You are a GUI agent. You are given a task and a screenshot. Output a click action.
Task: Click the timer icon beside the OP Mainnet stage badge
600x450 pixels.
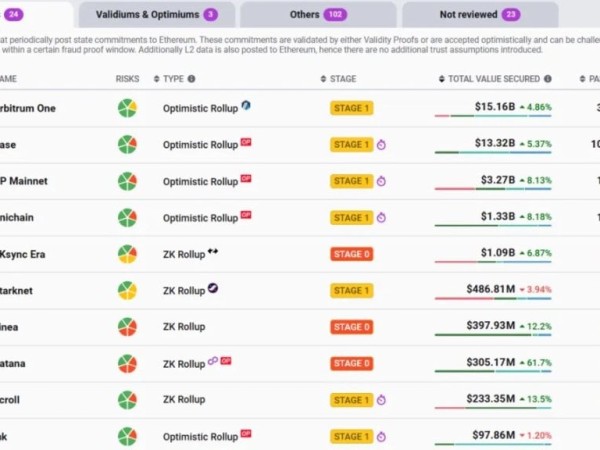(381, 181)
